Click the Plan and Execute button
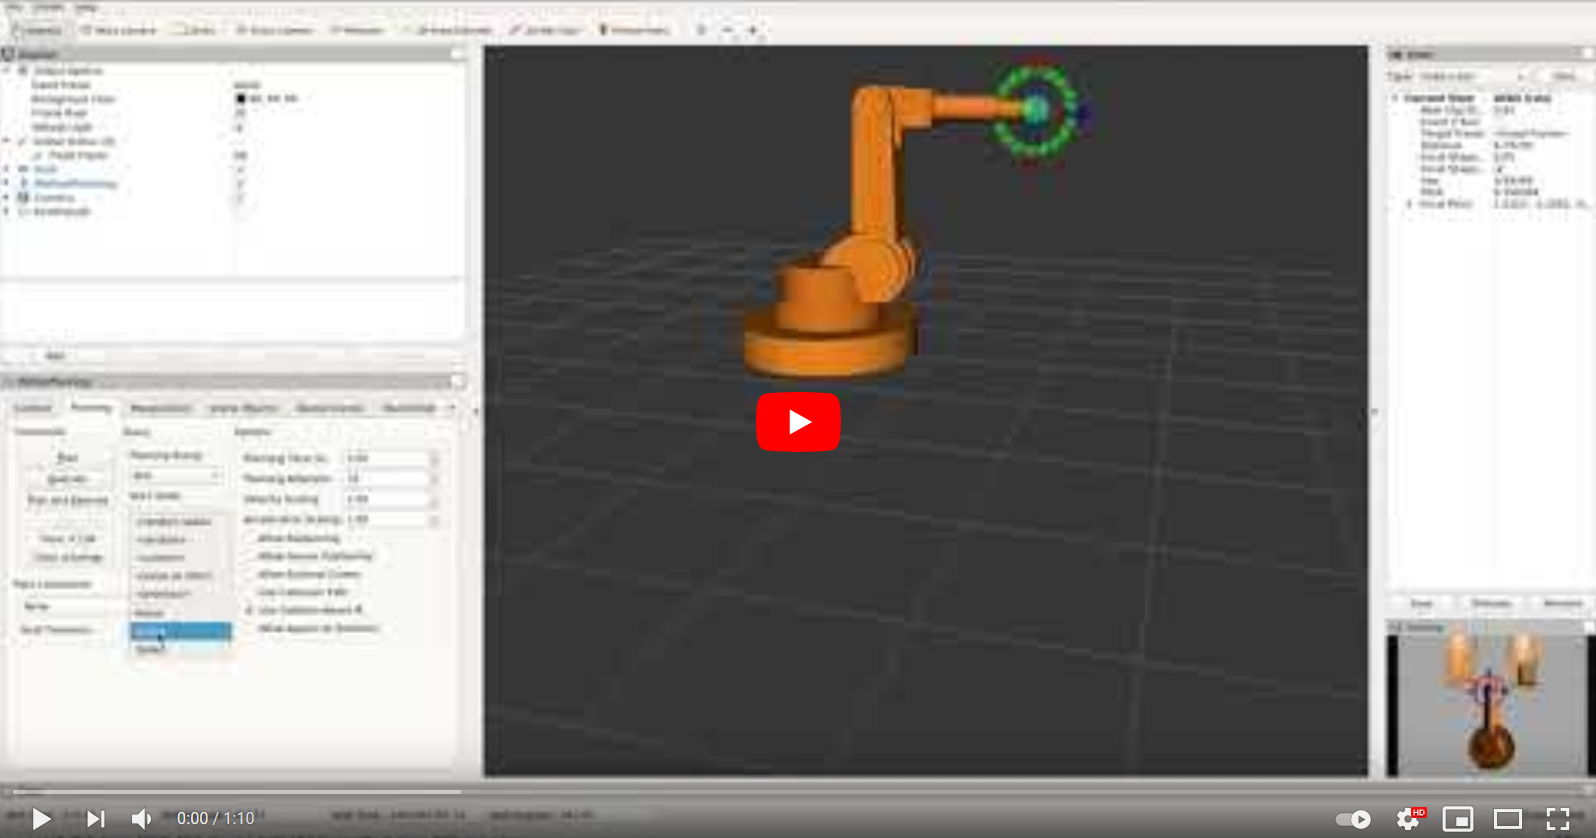The height and width of the screenshot is (838, 1596). click(x=67, y=500)
